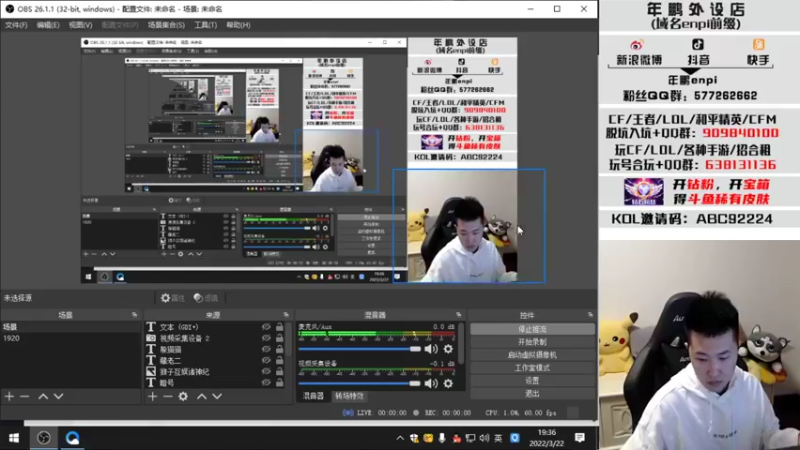Image resolution: width=800 pixels, height=450 pixels.
Task: Click the 滤镜 filters button
Action: click(x=206, y=298)
